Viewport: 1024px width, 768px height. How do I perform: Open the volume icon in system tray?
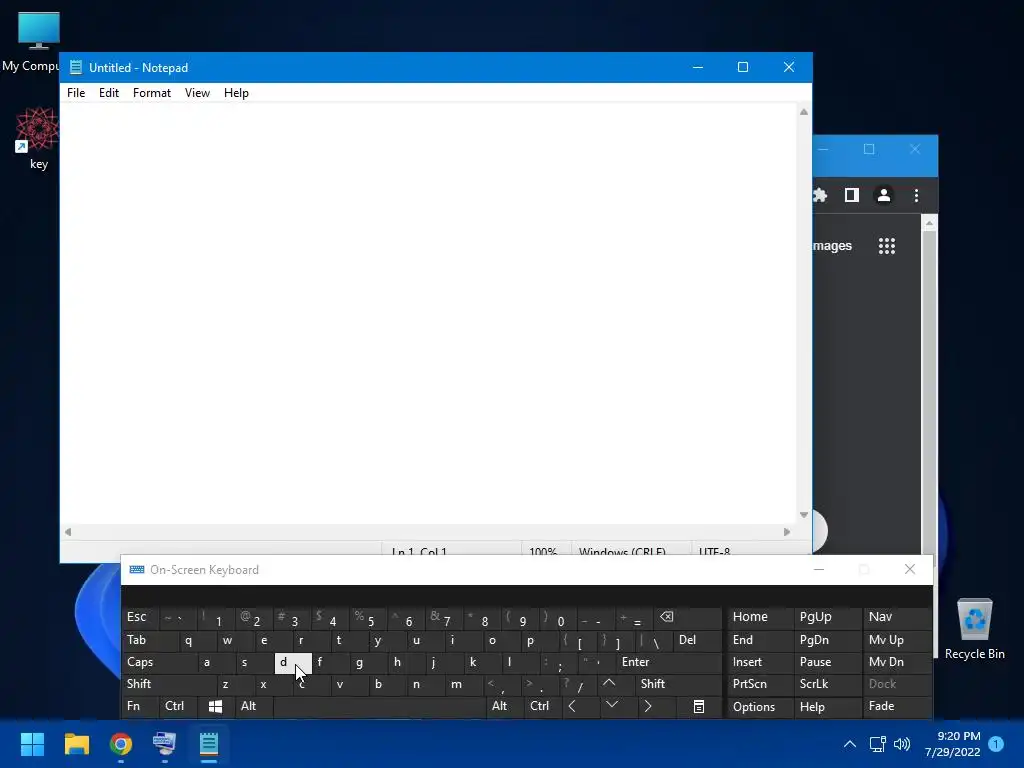pos(902,744)
